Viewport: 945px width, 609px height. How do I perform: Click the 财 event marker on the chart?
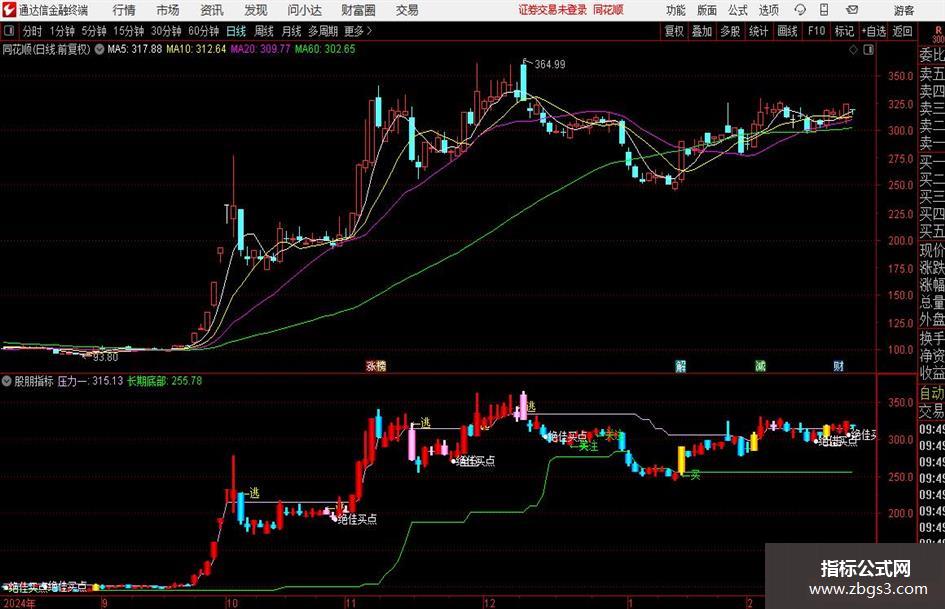(x=838, y=366)
